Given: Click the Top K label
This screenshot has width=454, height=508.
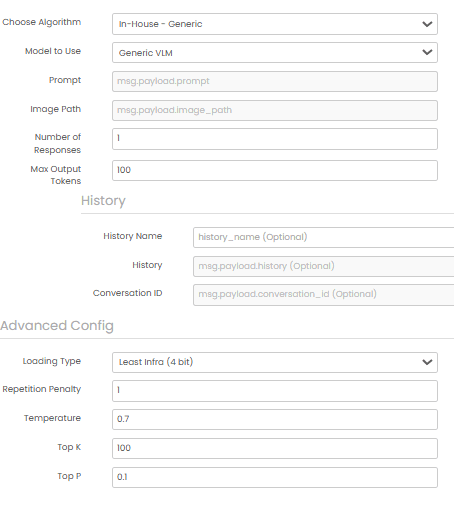Looking at the screenshot, I should point(69,447).
